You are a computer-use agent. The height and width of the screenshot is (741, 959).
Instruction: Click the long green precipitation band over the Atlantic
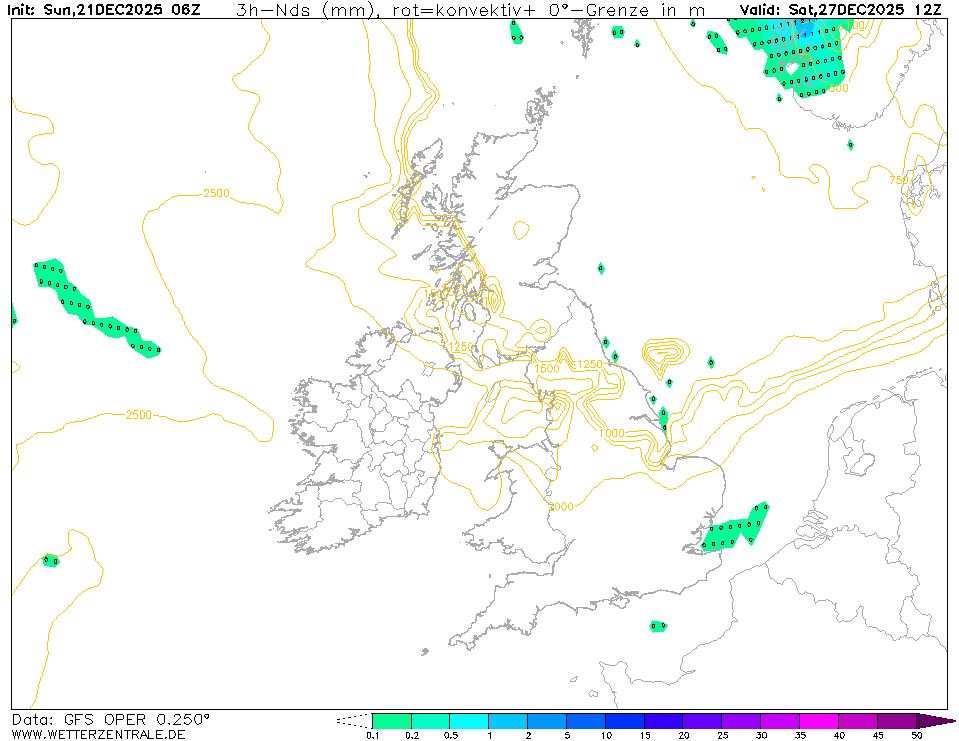tap(95, 309)
